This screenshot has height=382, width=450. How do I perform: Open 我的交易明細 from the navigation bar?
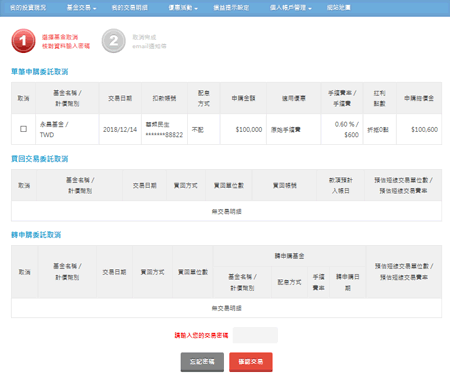[130, 8]
